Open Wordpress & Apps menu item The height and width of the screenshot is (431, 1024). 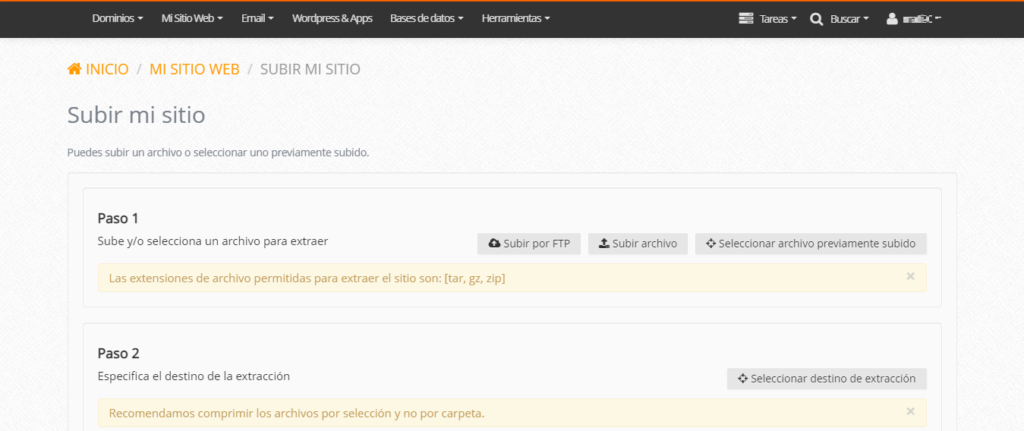(332, 19)
